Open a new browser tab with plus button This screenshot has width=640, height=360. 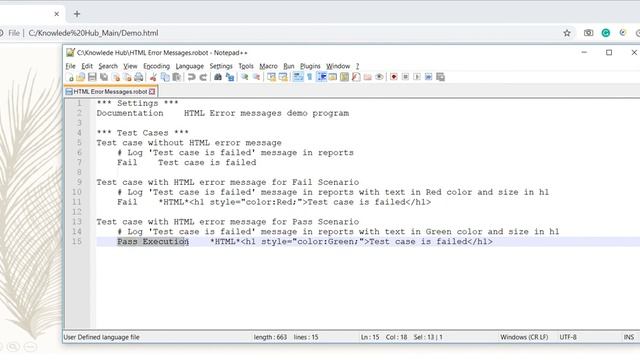(77, 14)
